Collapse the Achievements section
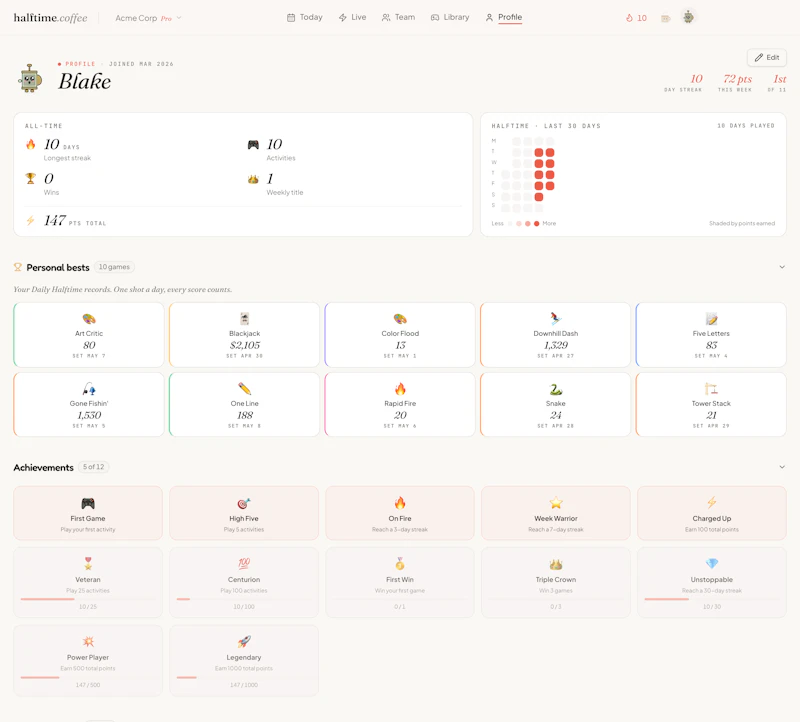This screenshot has width=800, height=722. [x=782, y=467]
